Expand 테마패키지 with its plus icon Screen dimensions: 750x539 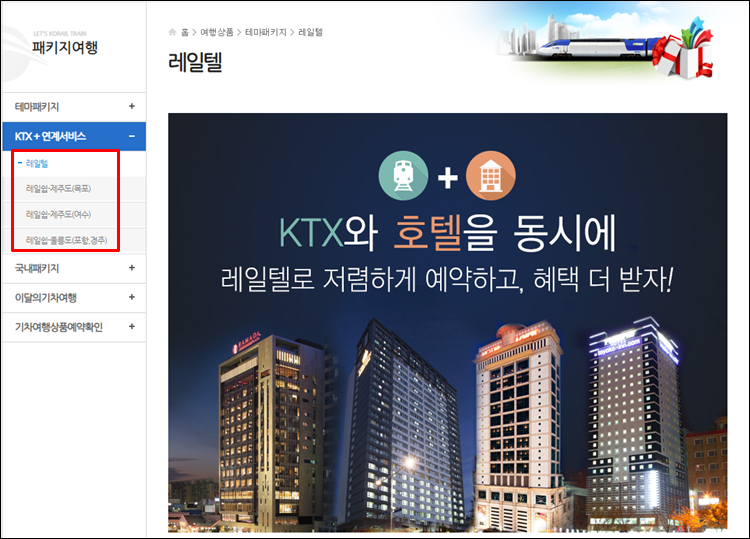point(132,106)
